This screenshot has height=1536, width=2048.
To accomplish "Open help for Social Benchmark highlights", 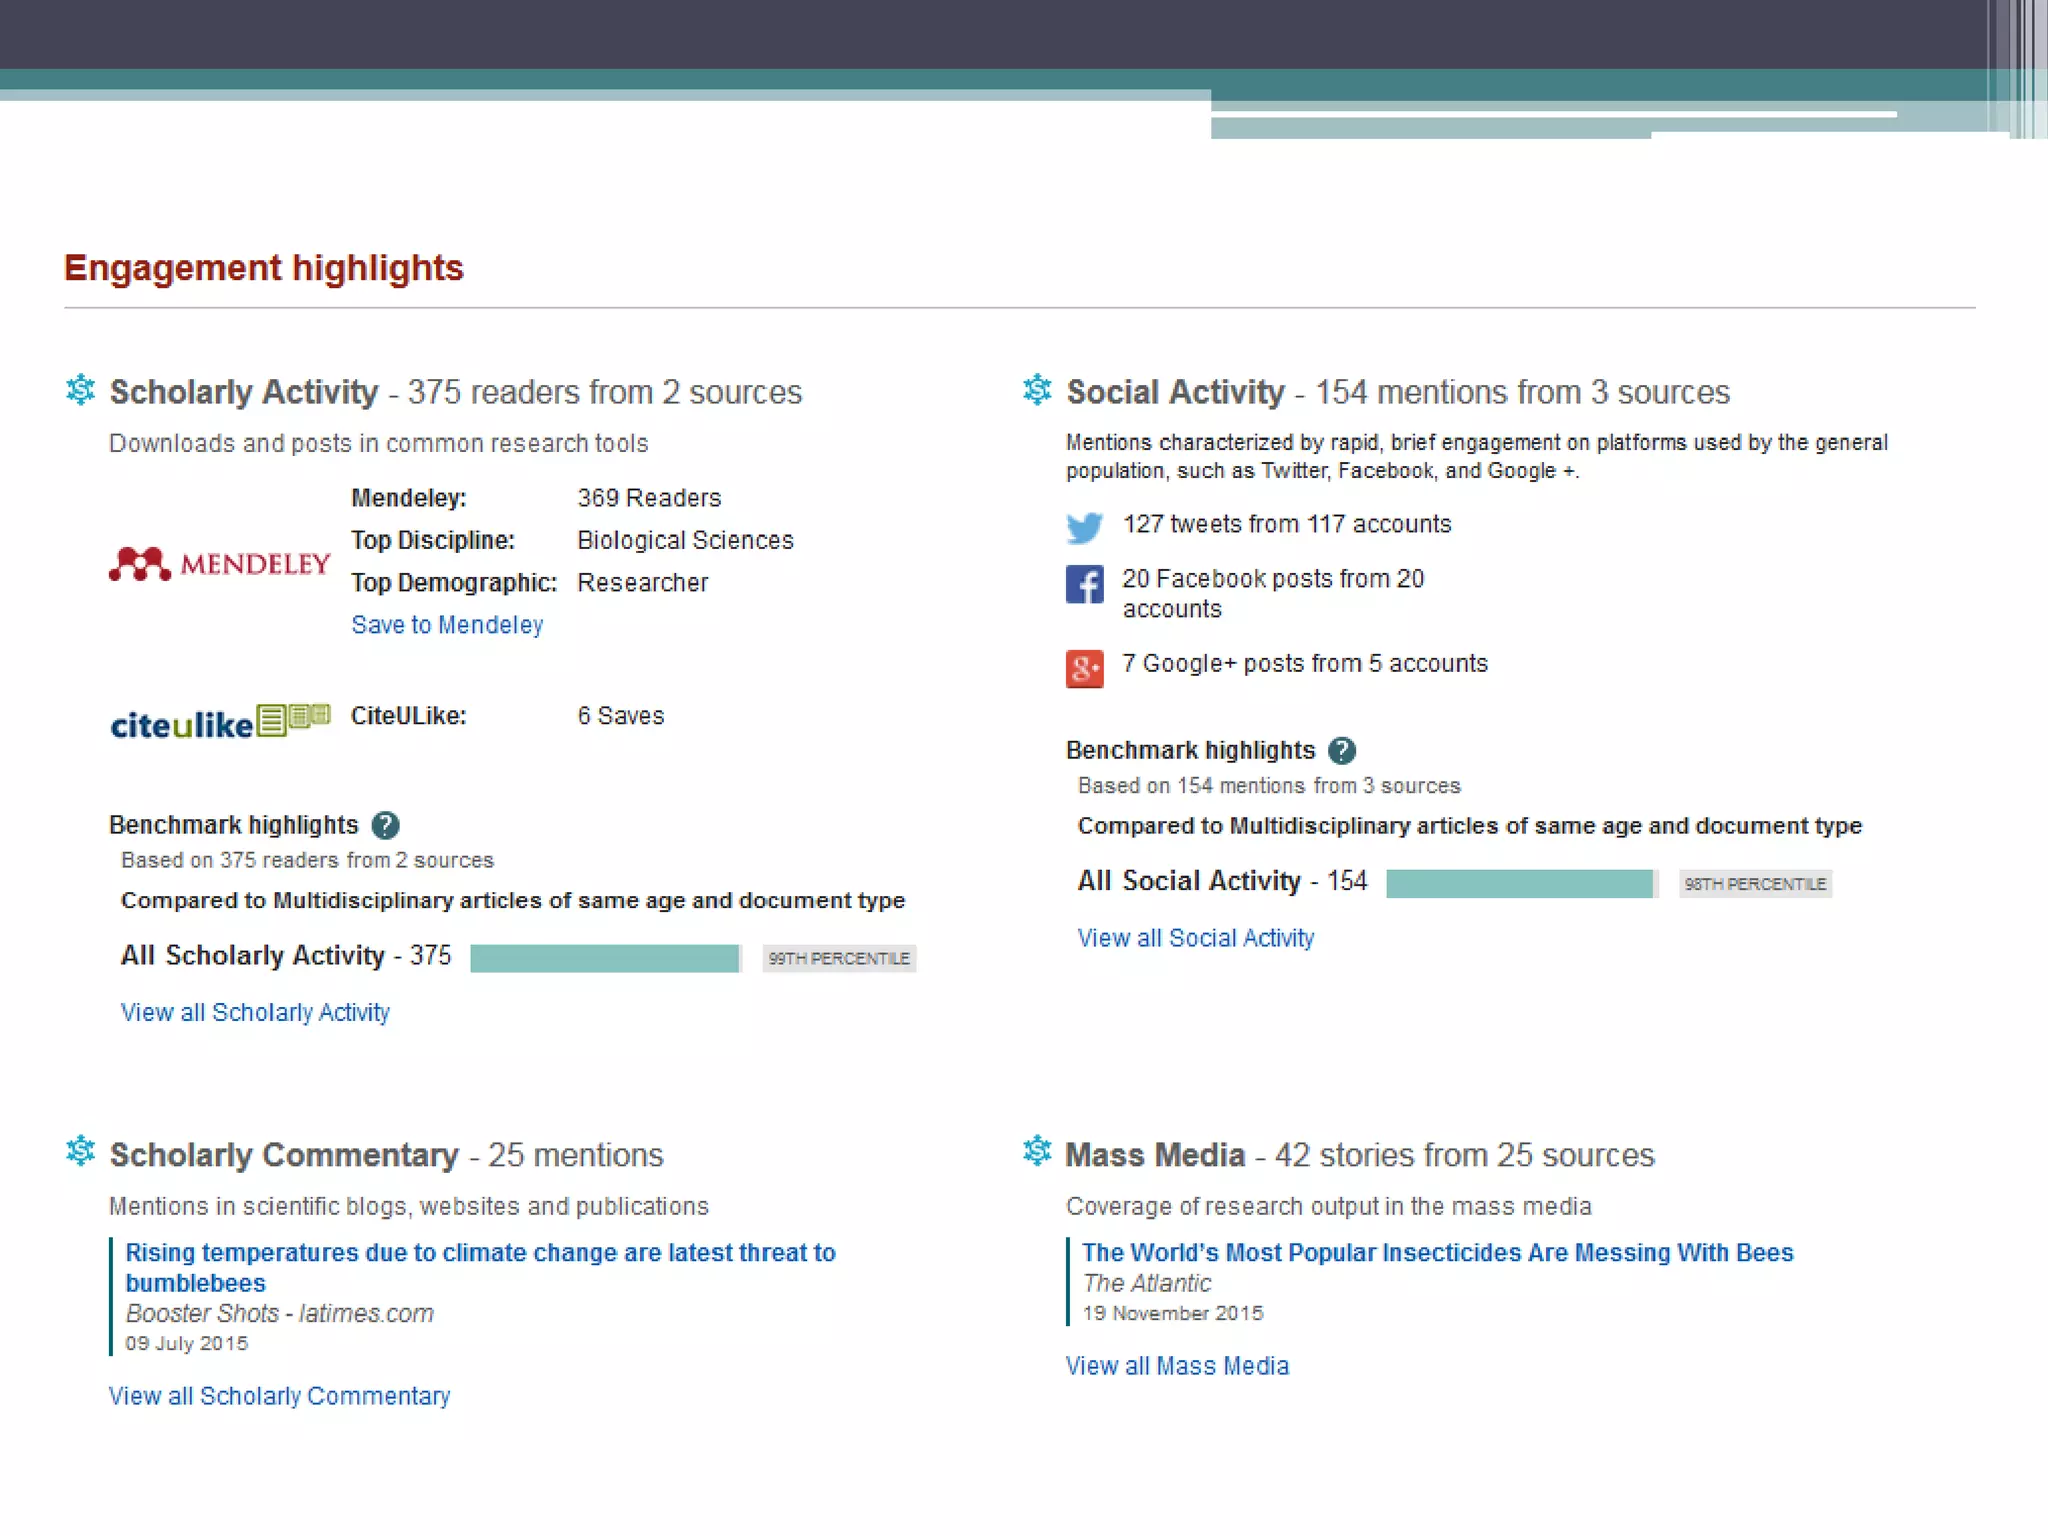I will (1342, 751).
